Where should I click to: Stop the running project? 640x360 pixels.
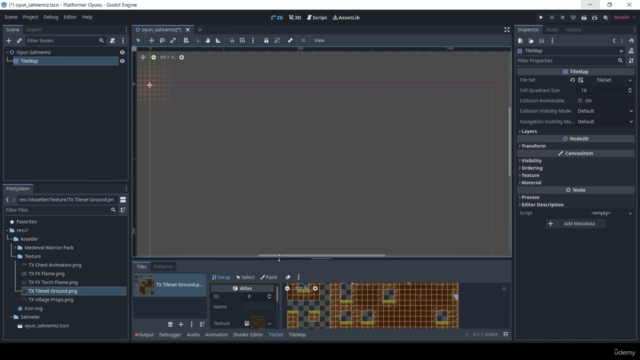[x=562, y=18]
